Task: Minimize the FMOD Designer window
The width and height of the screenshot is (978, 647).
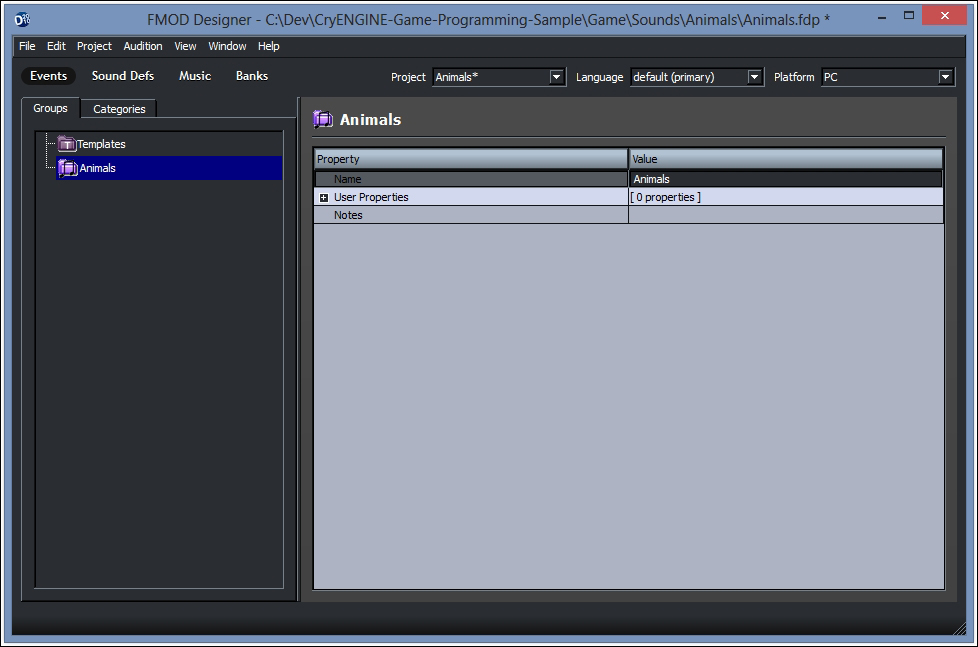Action: tap(882, 17)
